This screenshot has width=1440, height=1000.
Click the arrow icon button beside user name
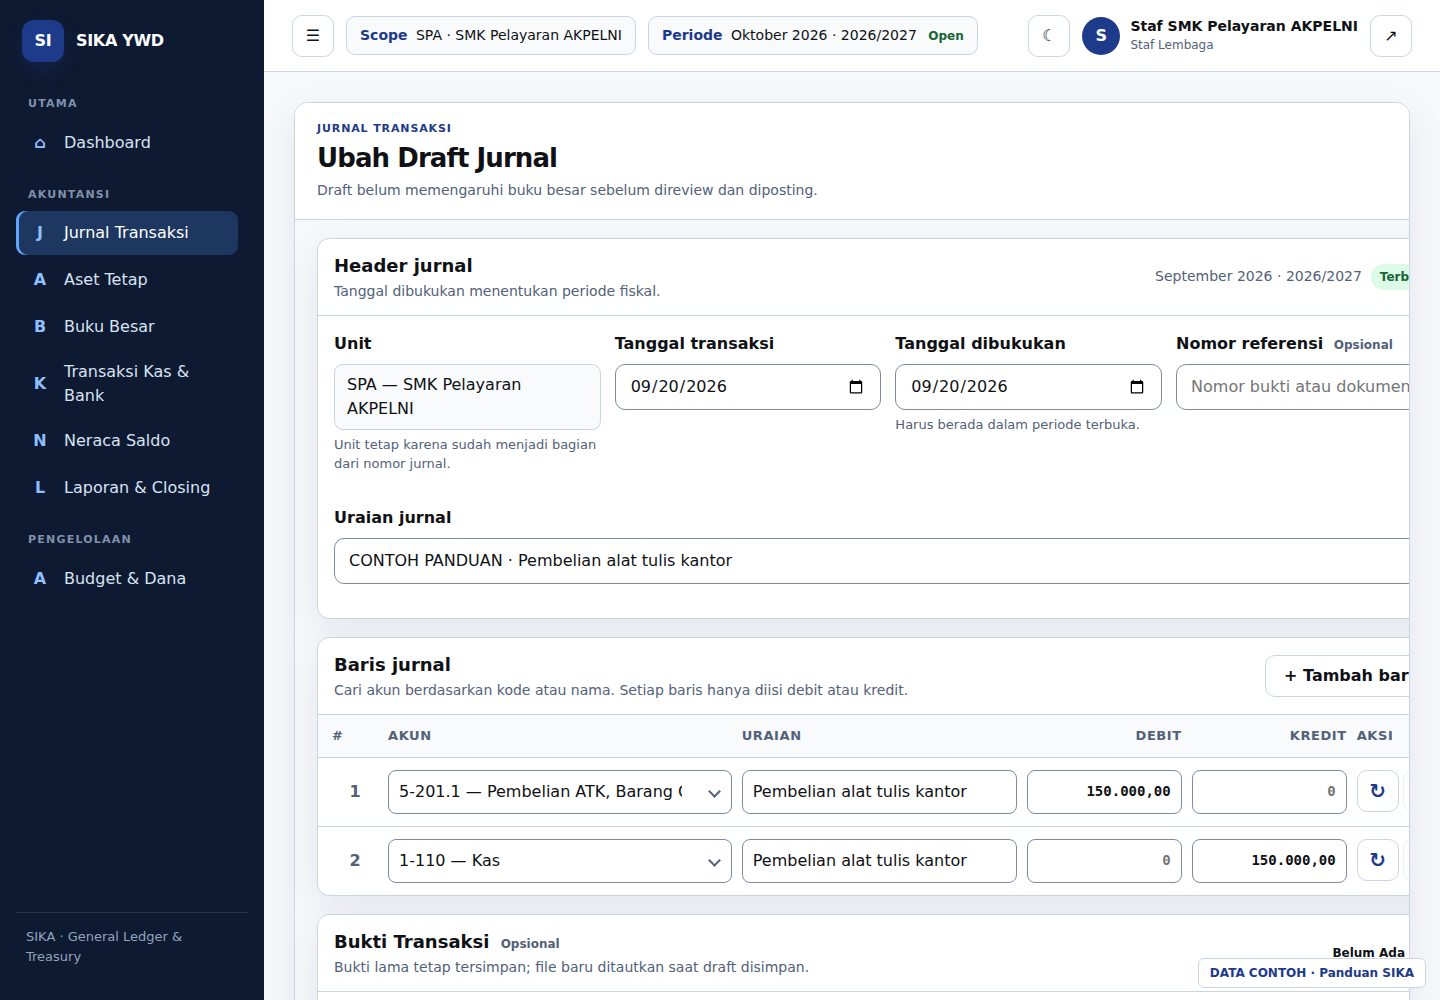(x=1391, y=36)
